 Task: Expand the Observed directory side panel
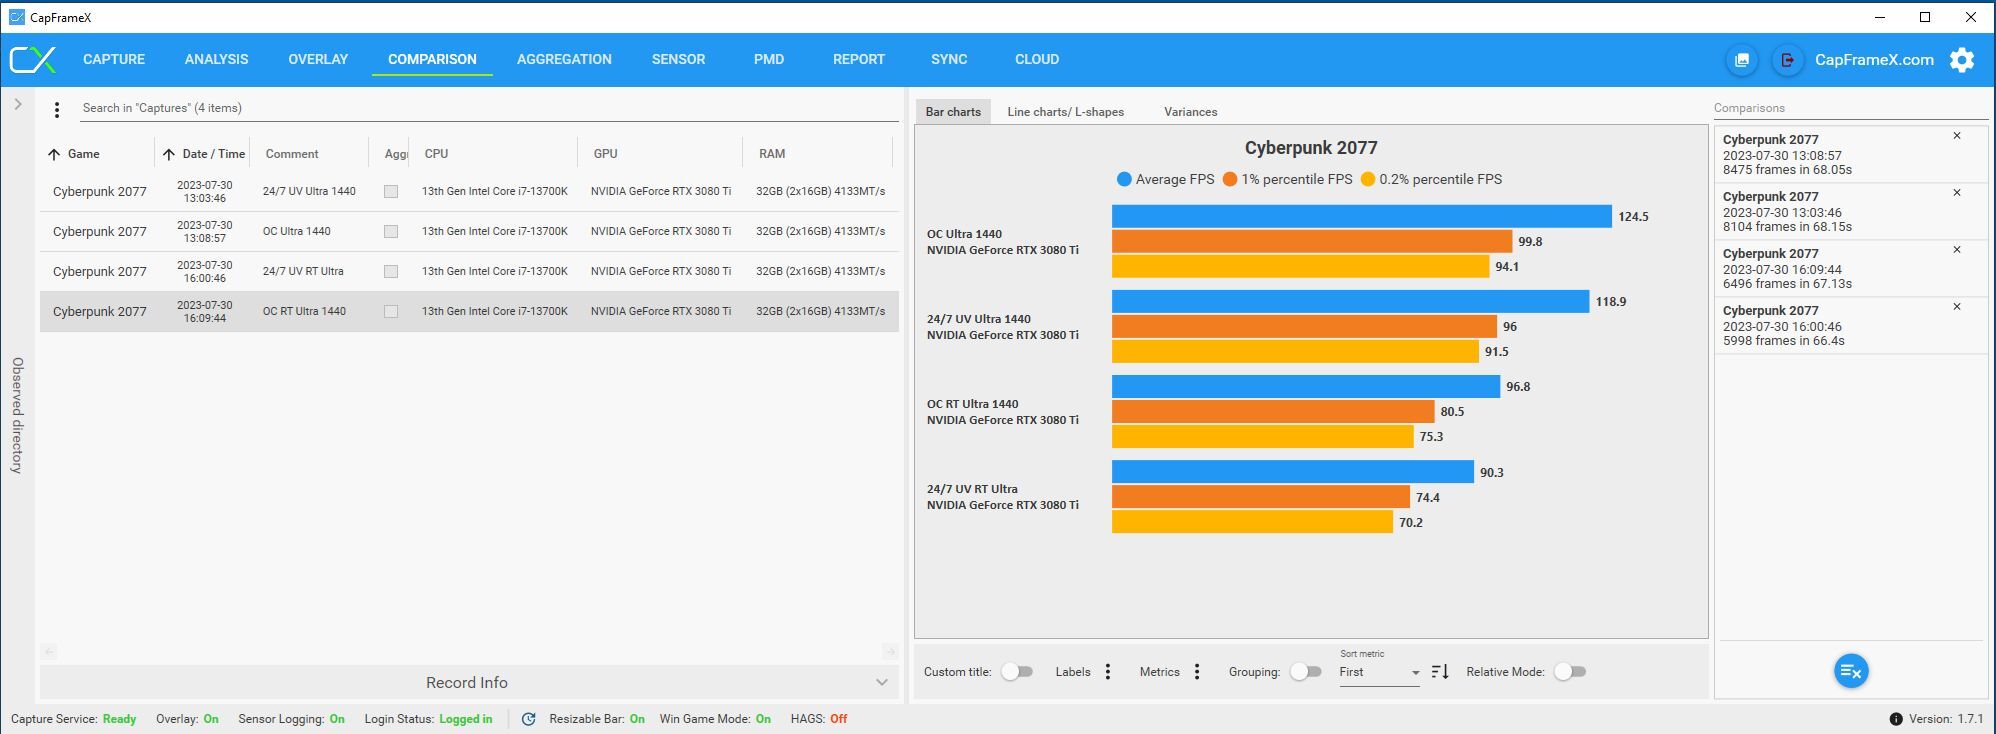click(x=17, y=104)
